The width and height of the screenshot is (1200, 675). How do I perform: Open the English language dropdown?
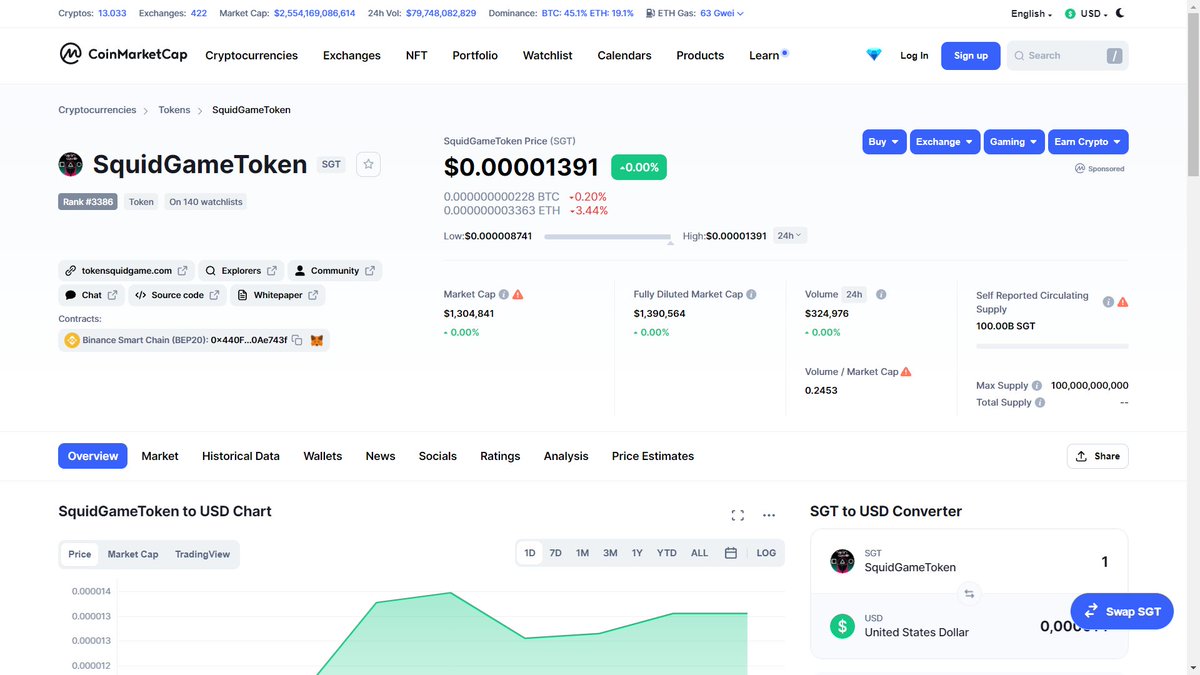pos(1032,13)
